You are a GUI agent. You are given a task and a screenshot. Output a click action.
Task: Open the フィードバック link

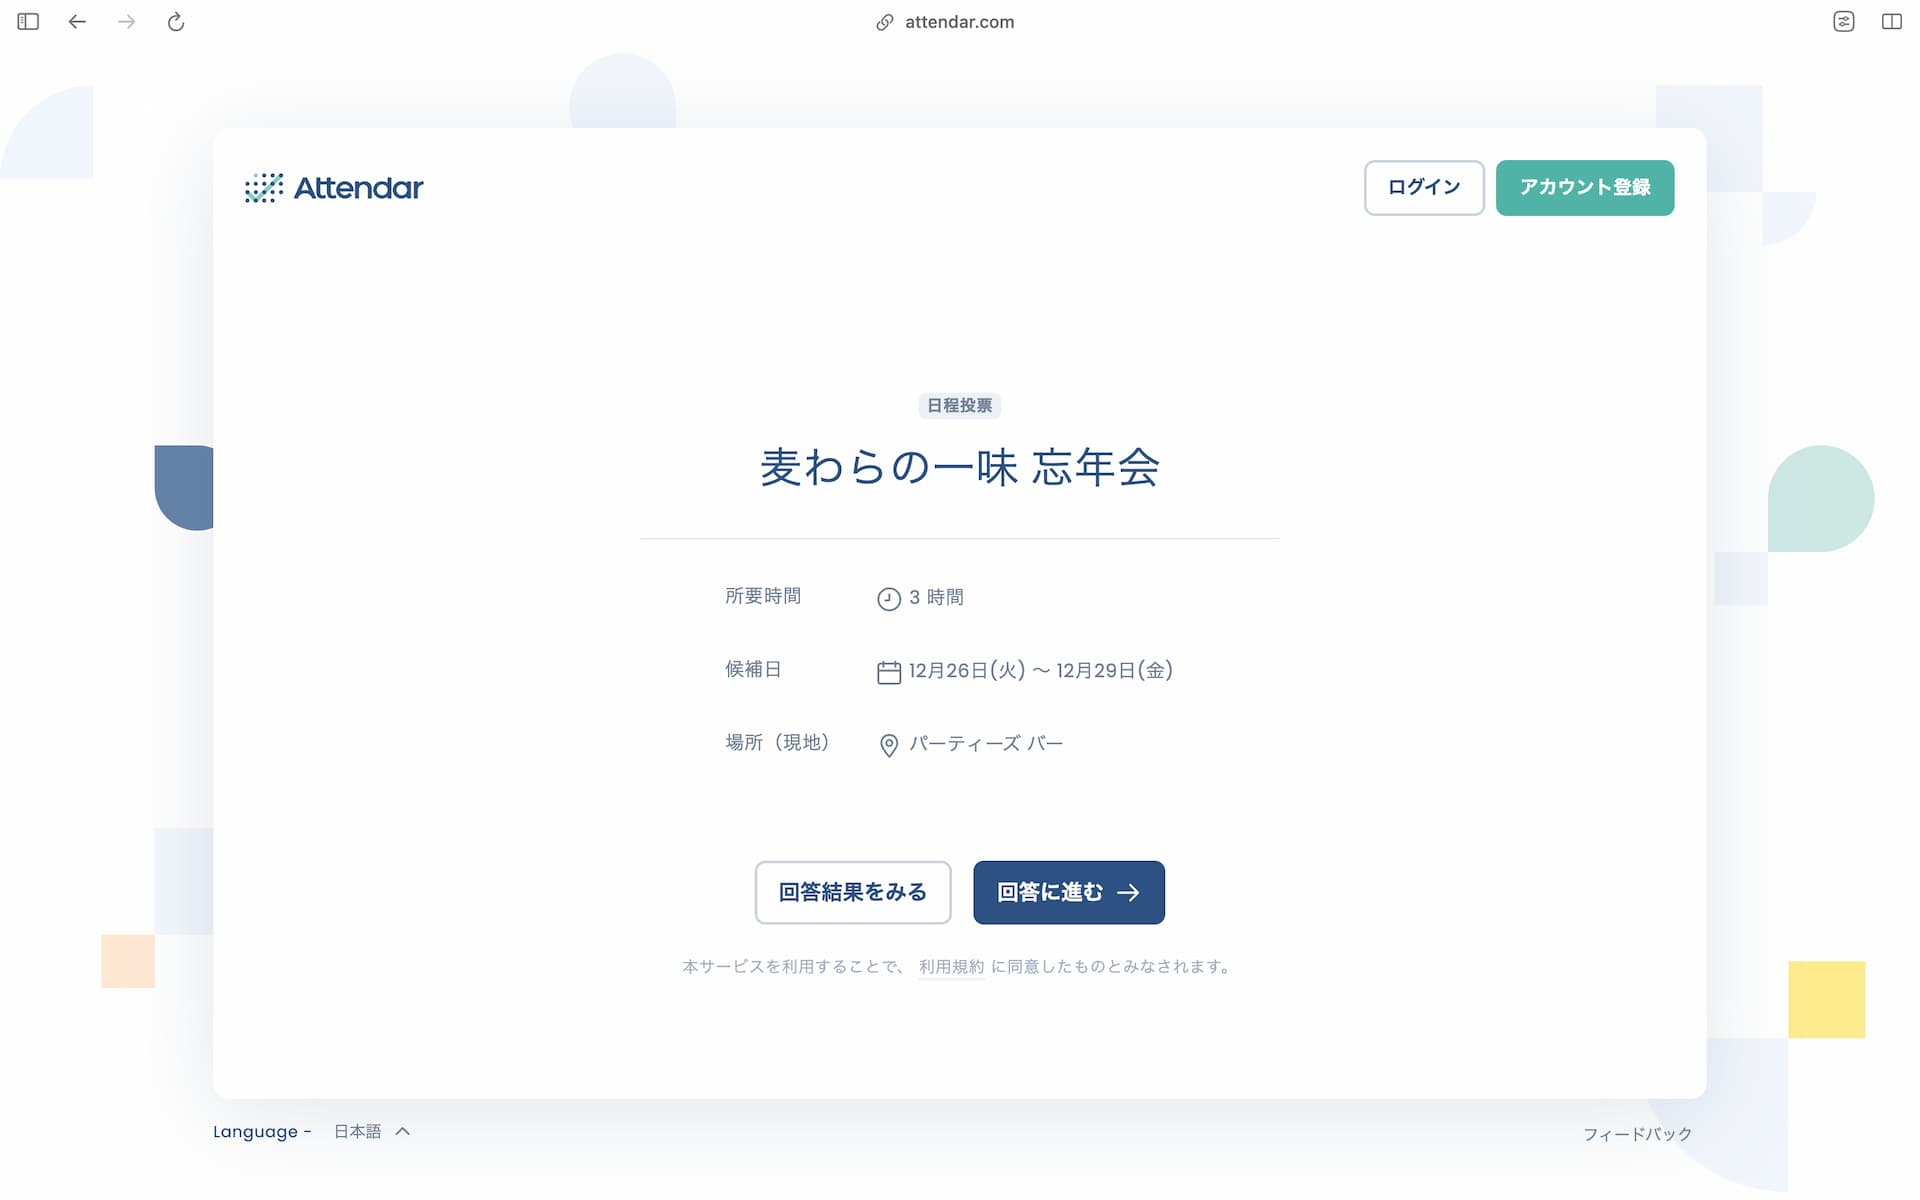point(1638,1134)
